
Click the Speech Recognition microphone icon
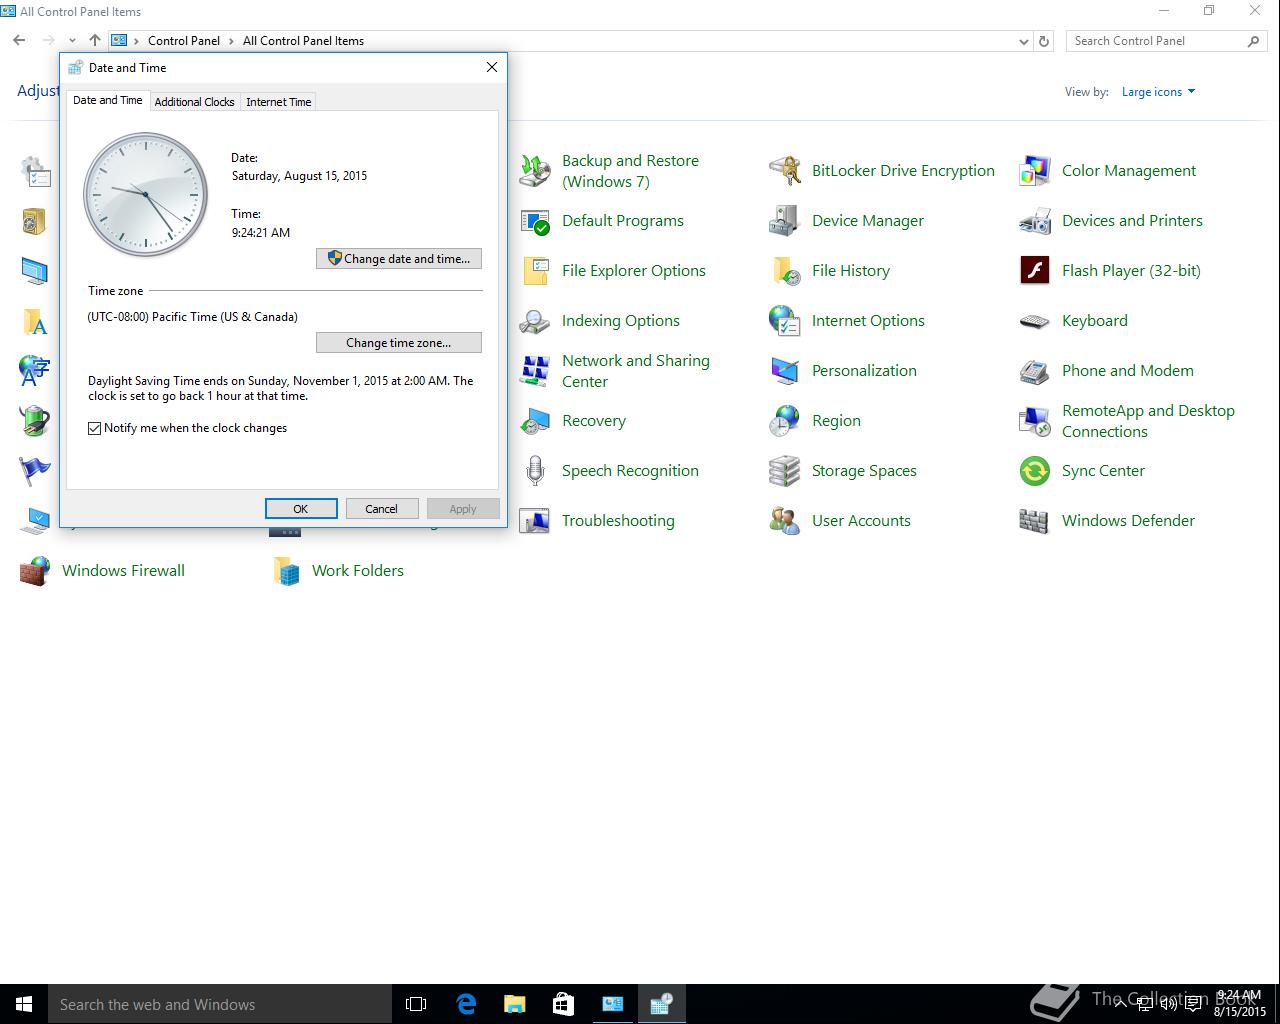click(x=535, y=471)
